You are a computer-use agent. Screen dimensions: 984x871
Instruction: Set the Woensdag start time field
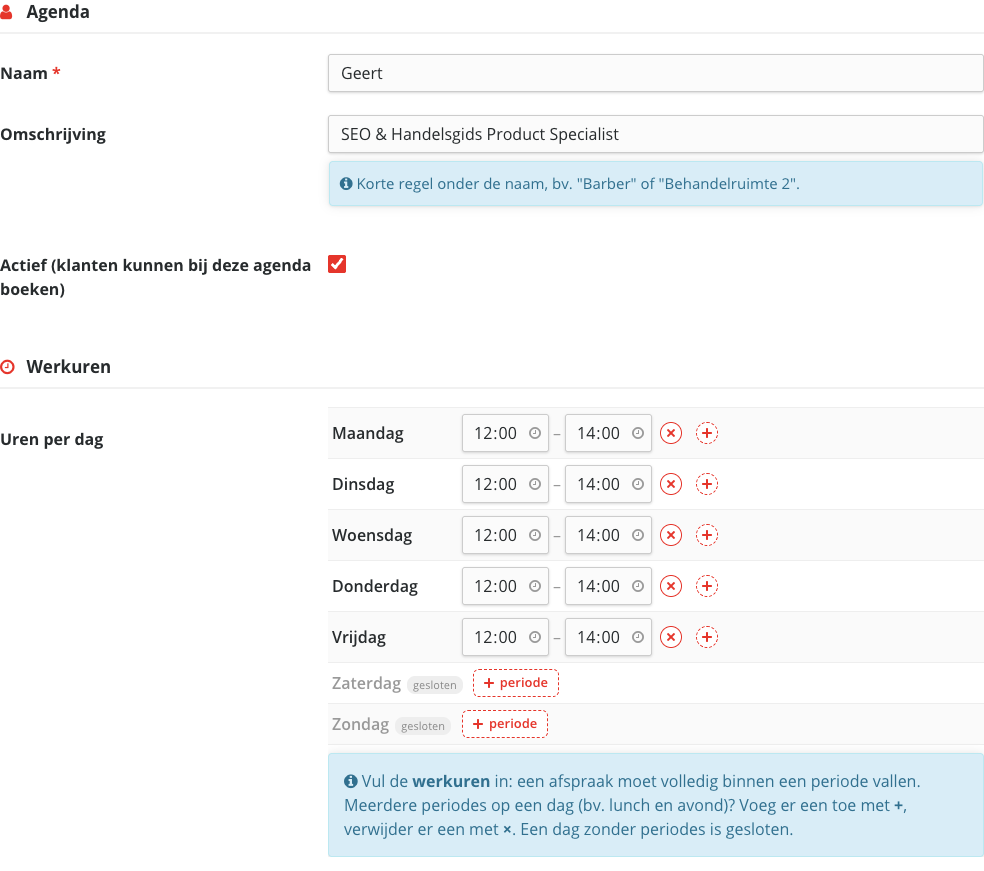[x=505, y=535]
